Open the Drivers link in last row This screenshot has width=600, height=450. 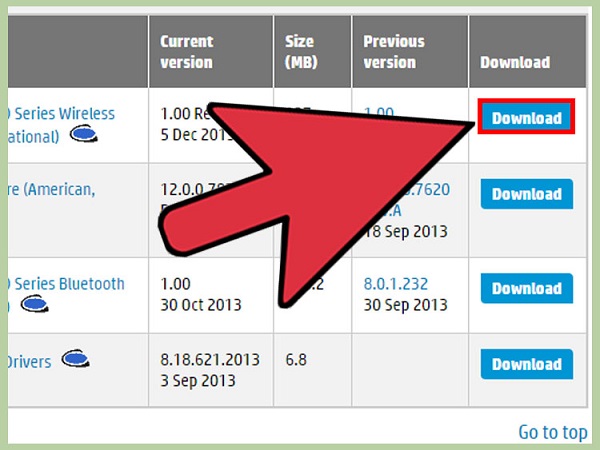[x=28, y=361]
